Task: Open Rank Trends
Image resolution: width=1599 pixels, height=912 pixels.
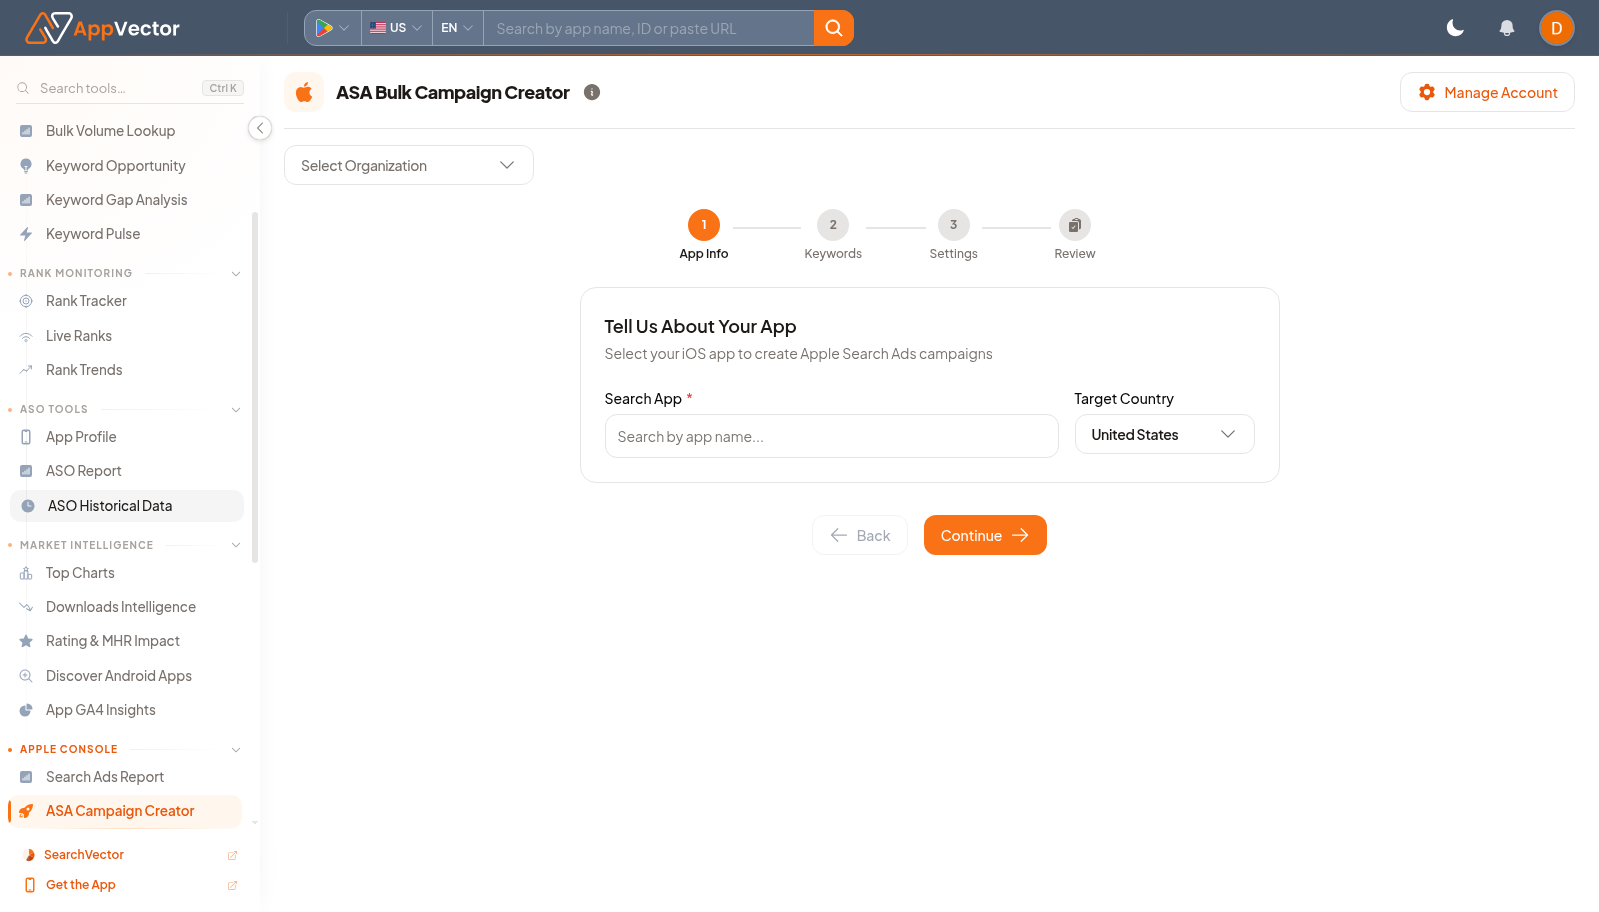Action: 84,370
